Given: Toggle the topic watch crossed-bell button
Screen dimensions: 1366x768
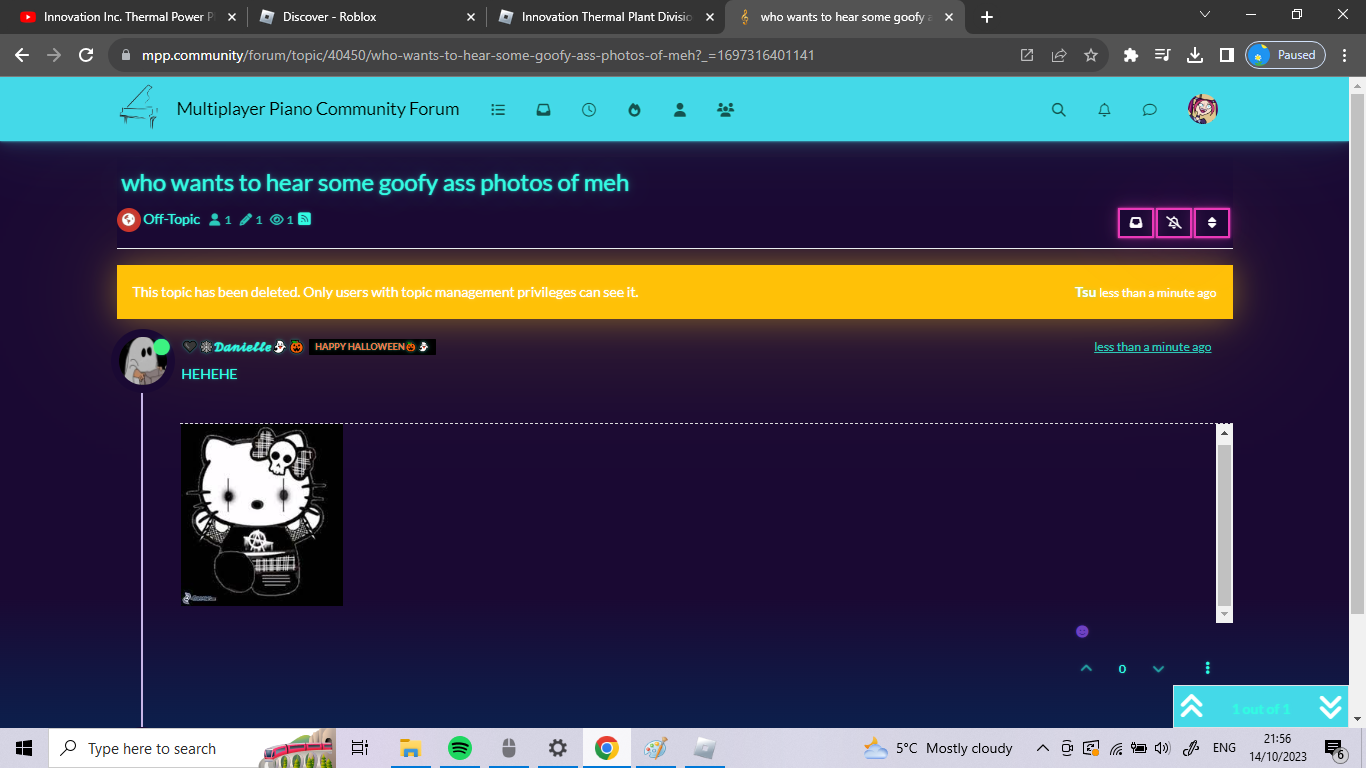Looking at the screenshot, I should (1174, 223).
